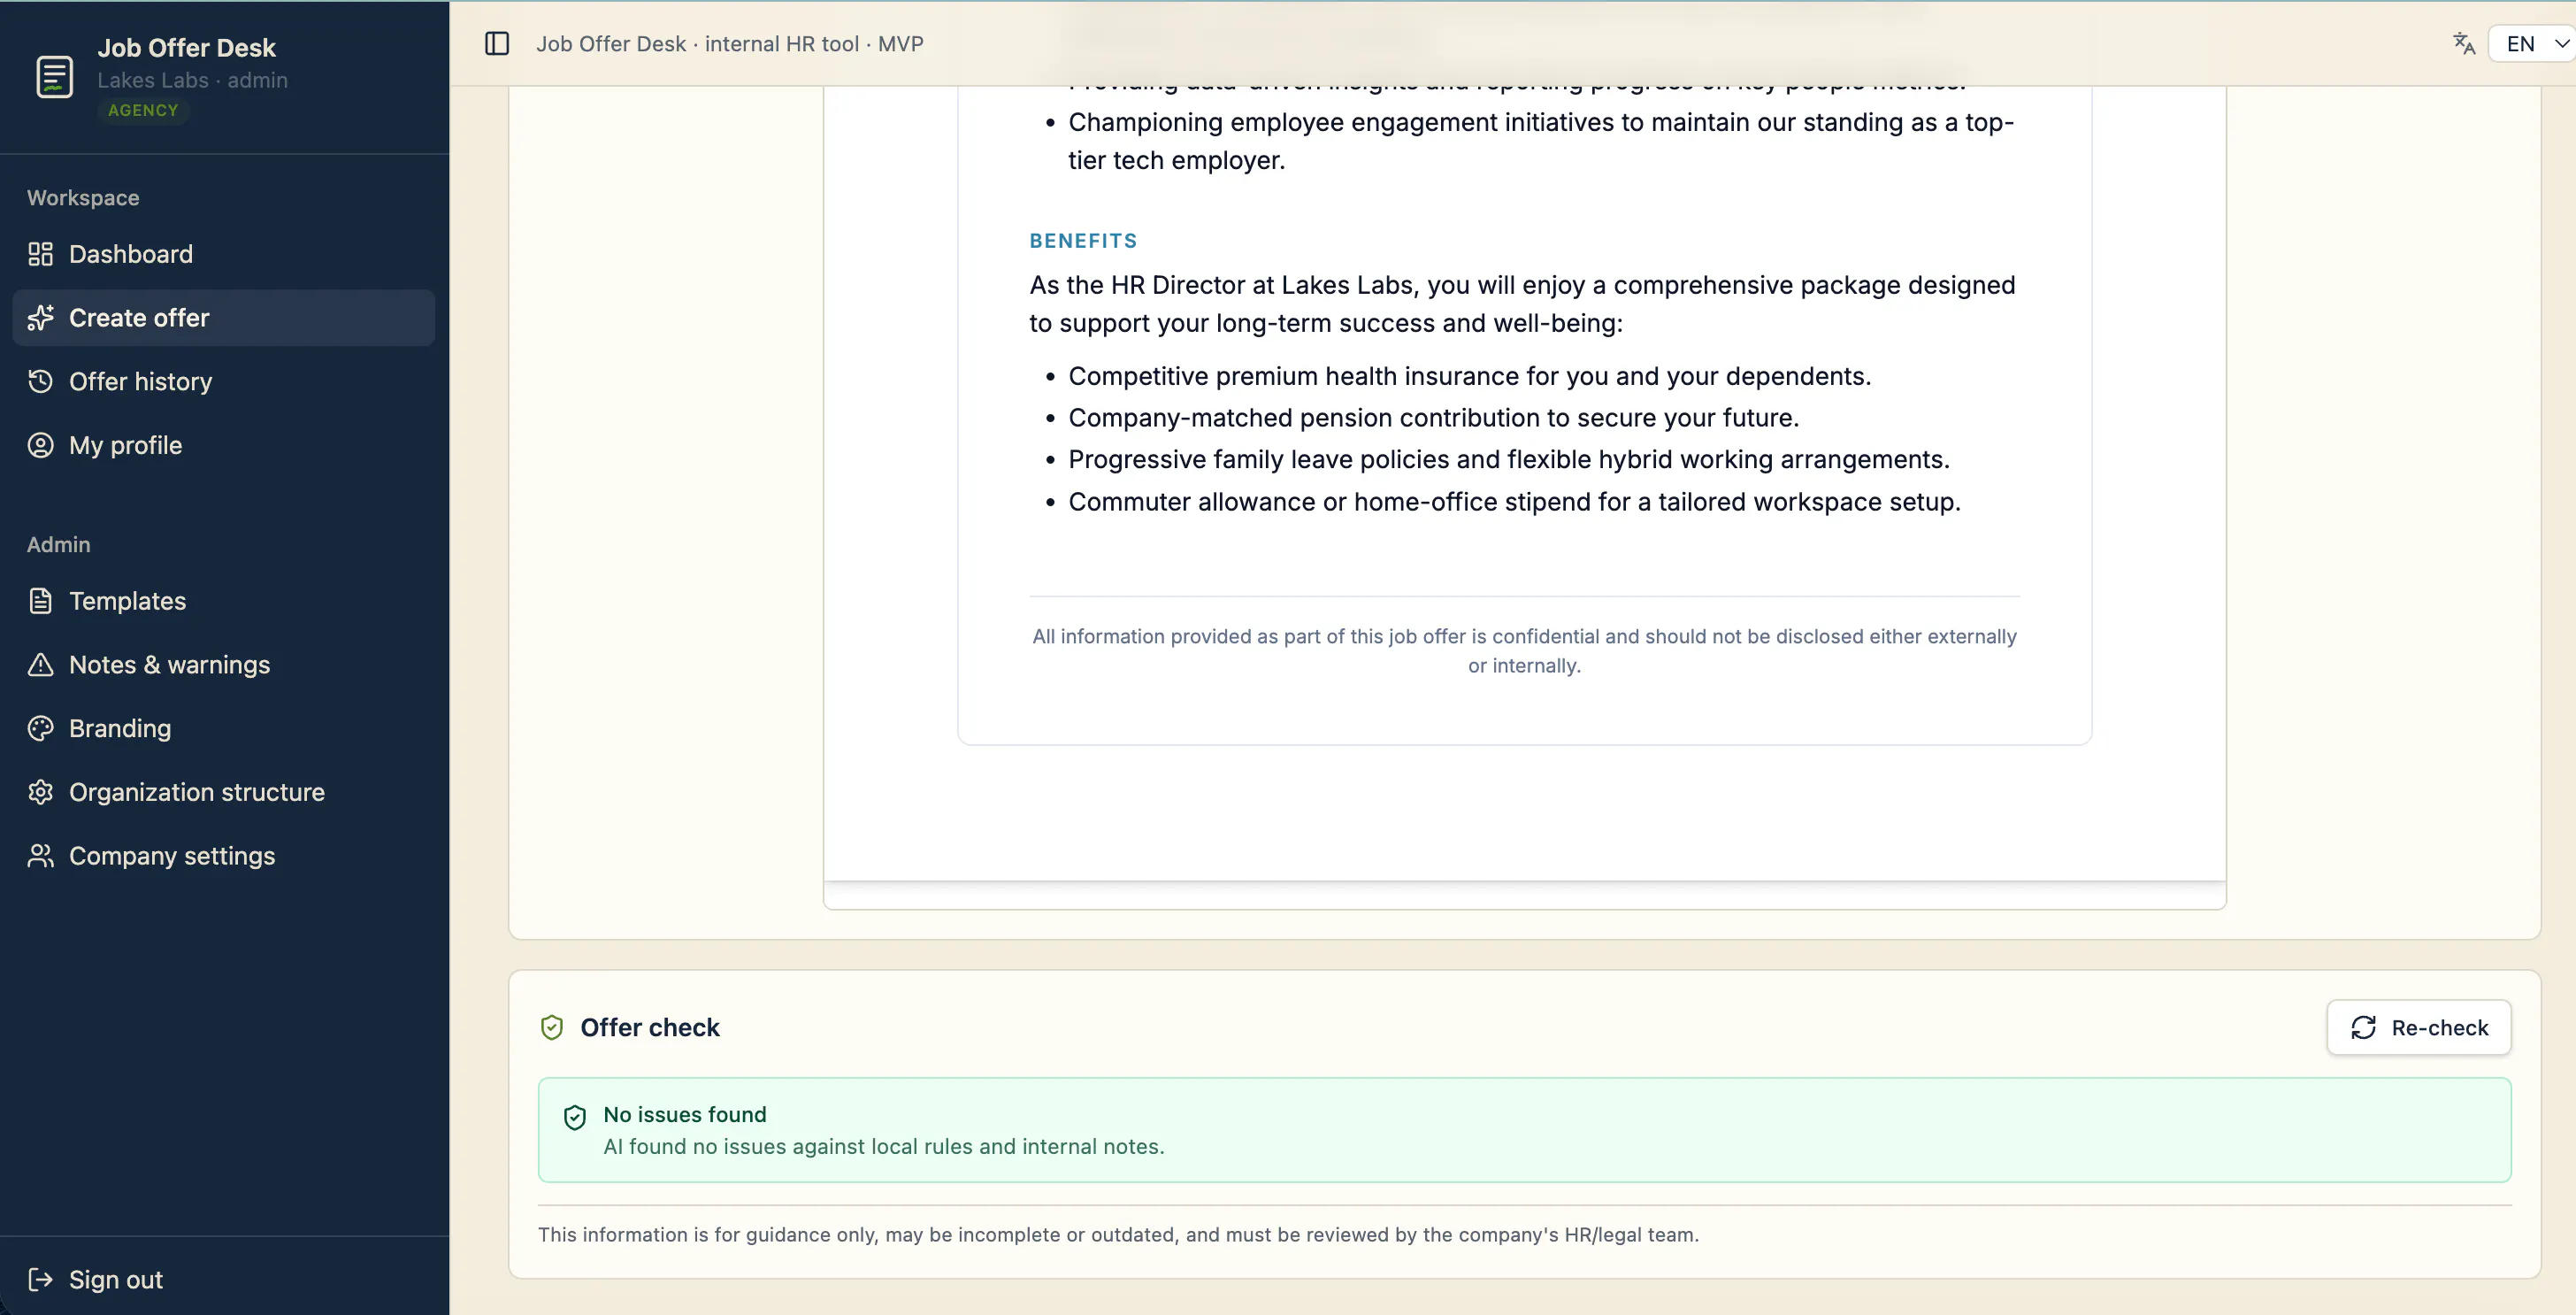Click the confidentiality footer note
Viewport: 2576px width, 1315px height.
pos(1524,651)
